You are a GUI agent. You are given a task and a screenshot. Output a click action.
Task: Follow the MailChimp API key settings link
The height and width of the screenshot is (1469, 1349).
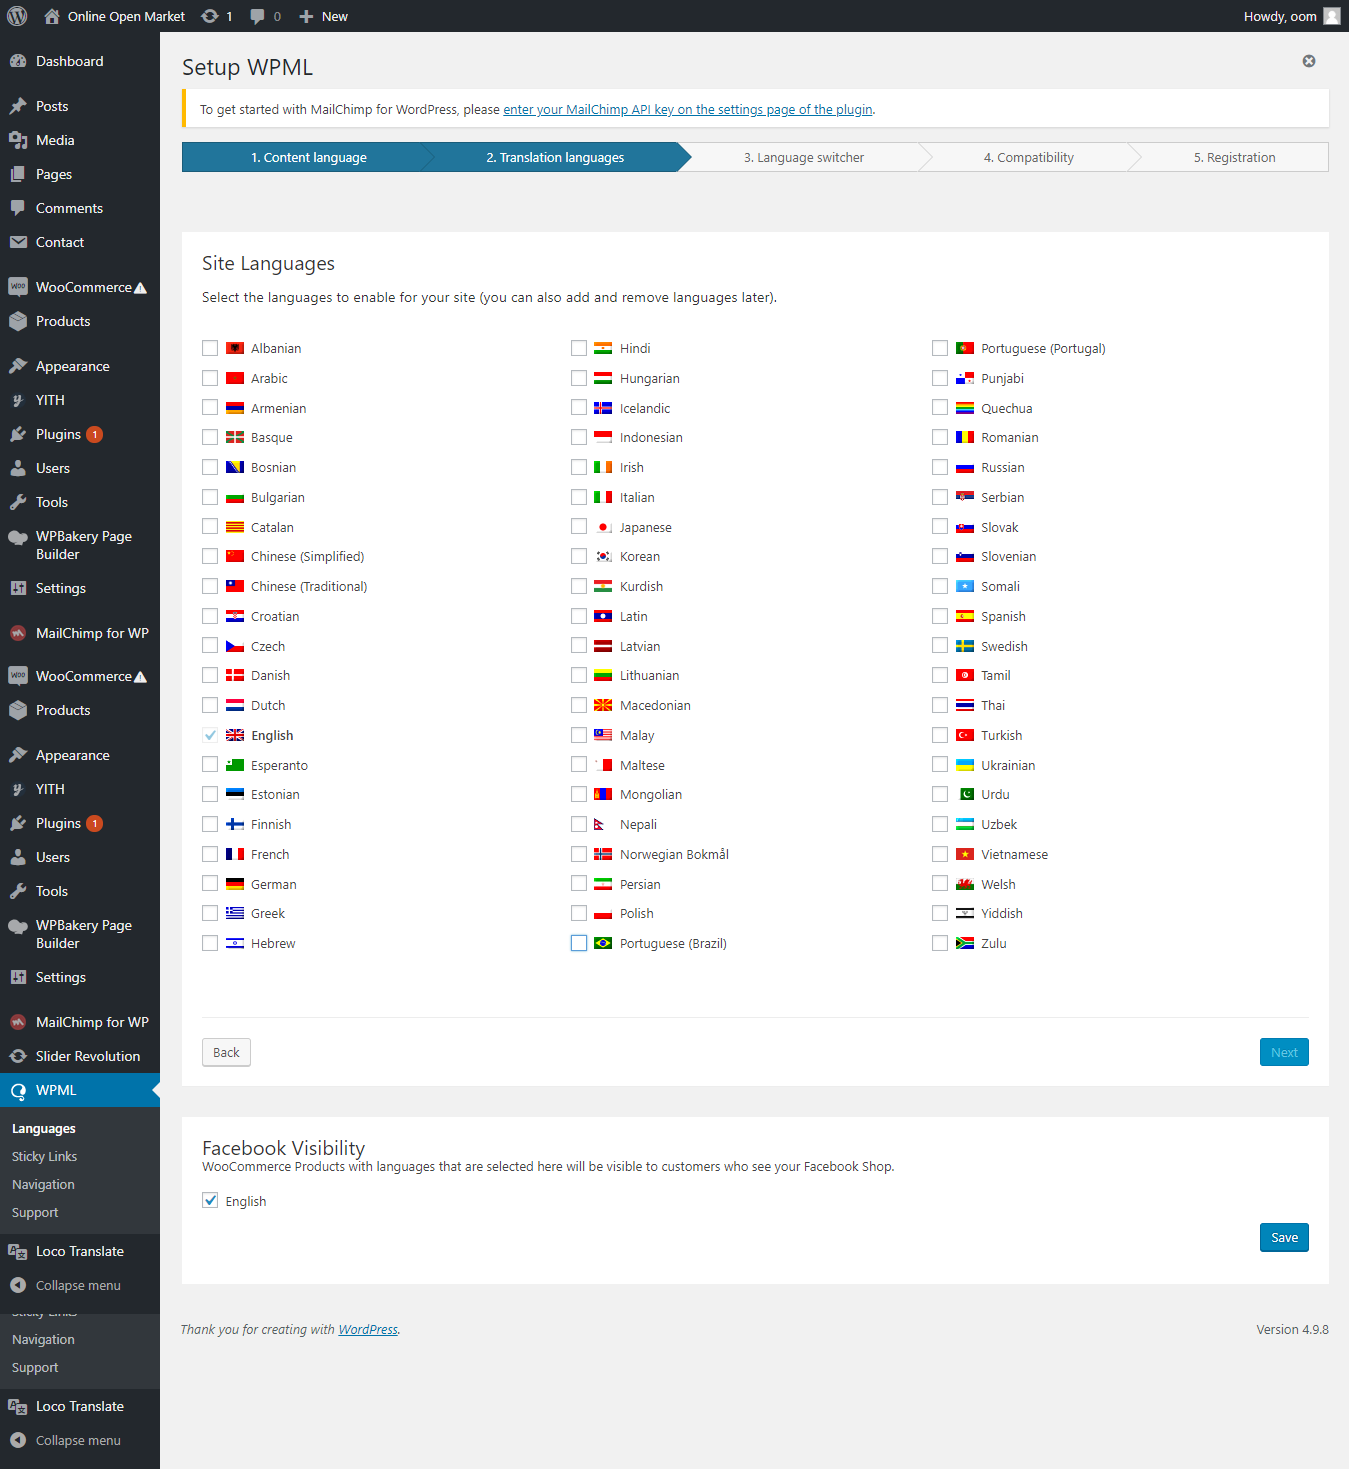(688, 110)
